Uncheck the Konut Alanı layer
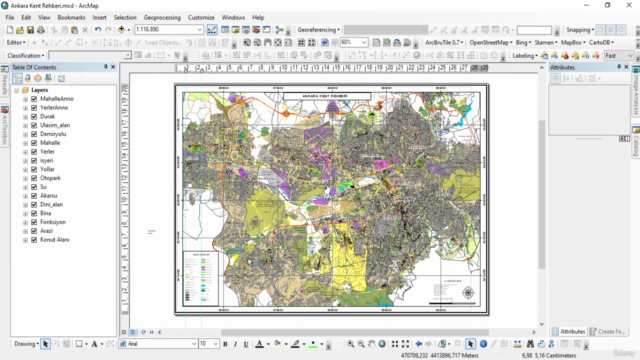 point(34,240)
